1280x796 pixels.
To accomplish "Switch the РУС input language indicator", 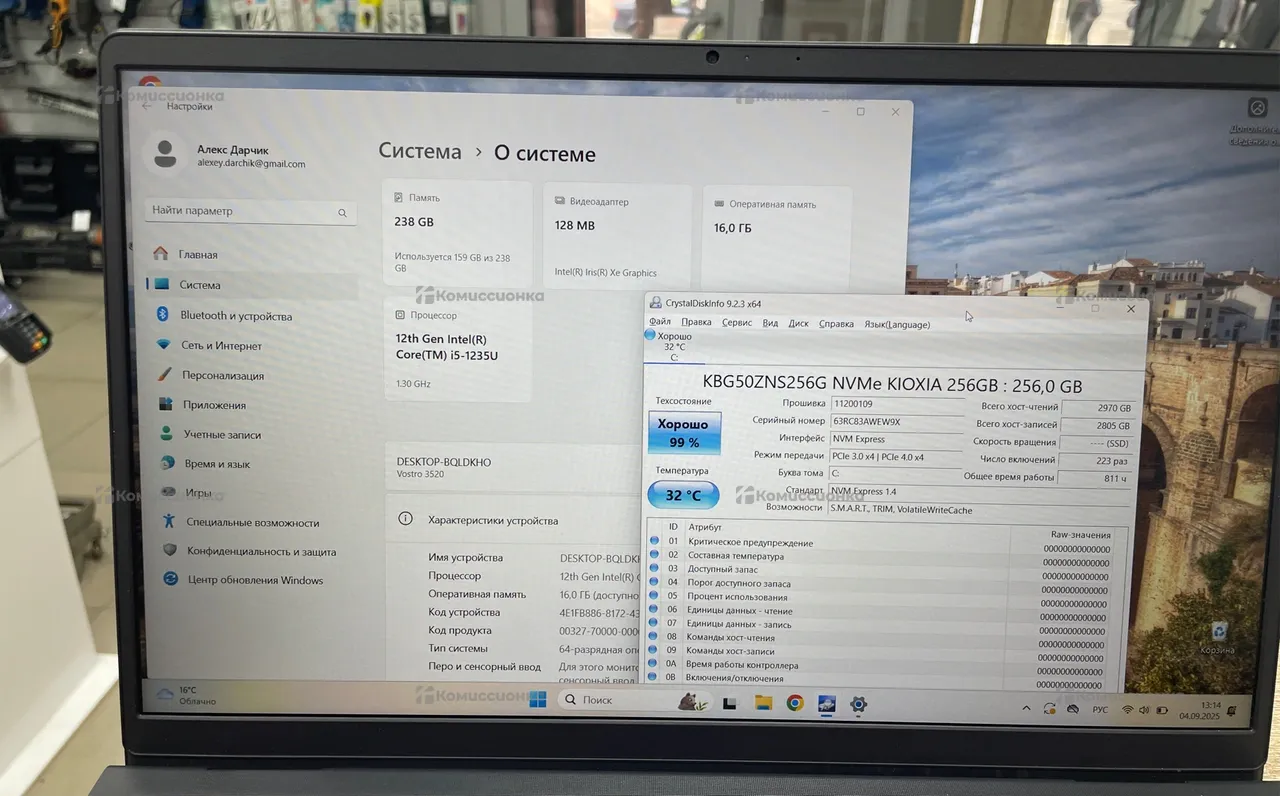I will click(1100, 709).
